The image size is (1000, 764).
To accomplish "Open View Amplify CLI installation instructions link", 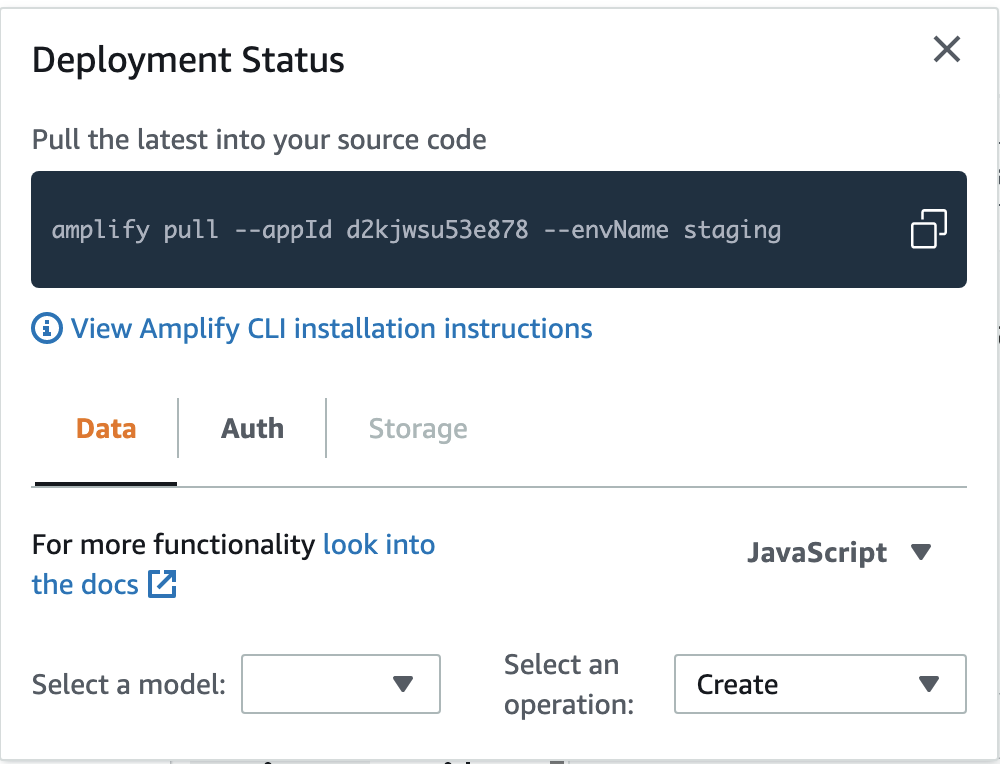I will [x=331, y=329].
